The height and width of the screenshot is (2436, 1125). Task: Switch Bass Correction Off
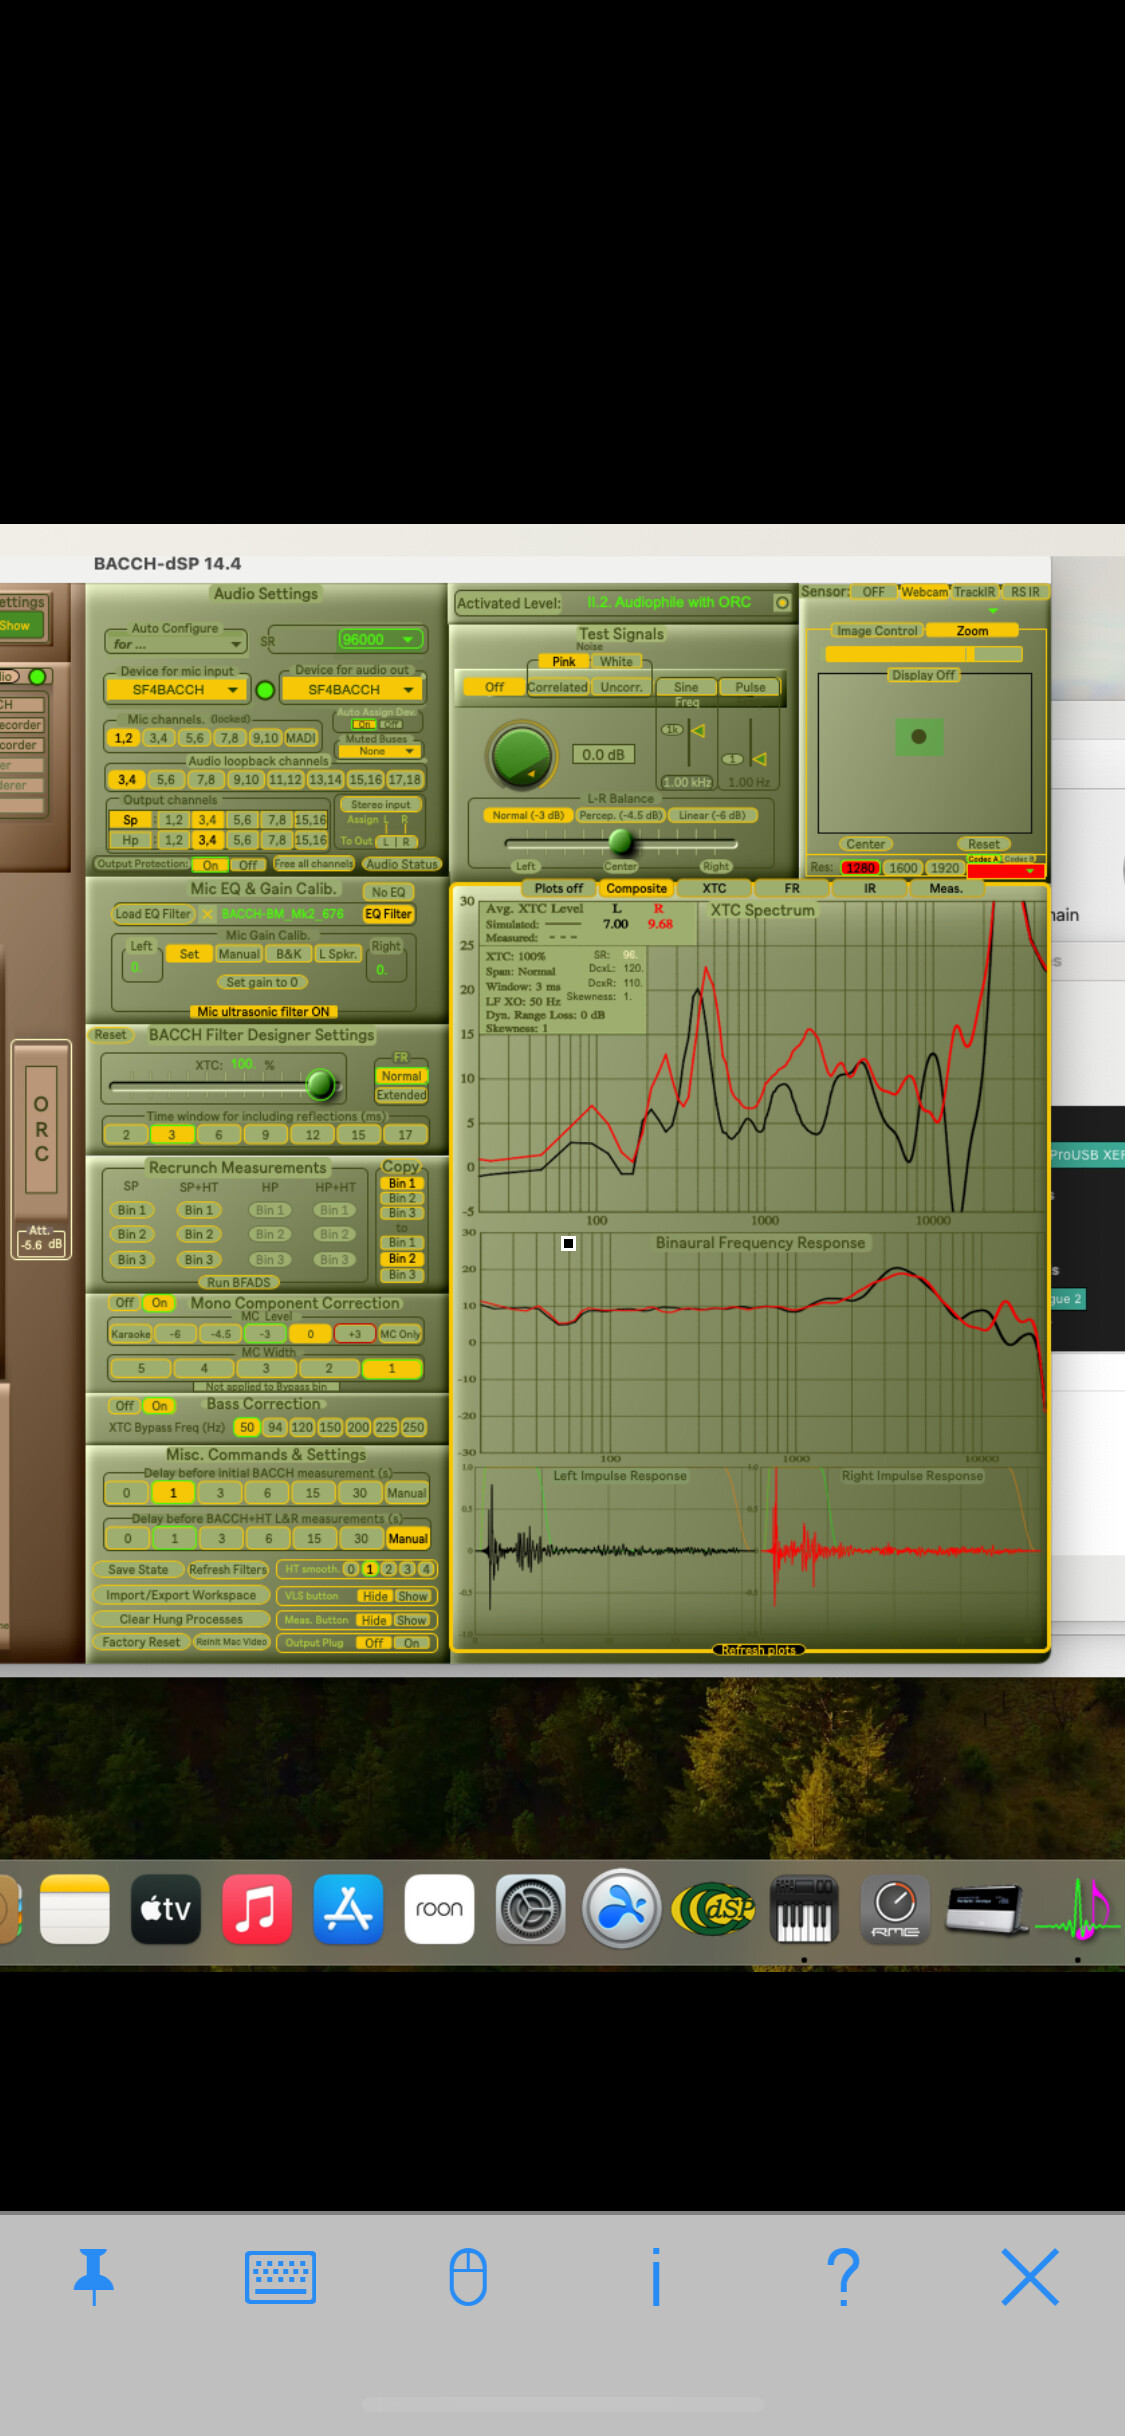coord(124,1406)
